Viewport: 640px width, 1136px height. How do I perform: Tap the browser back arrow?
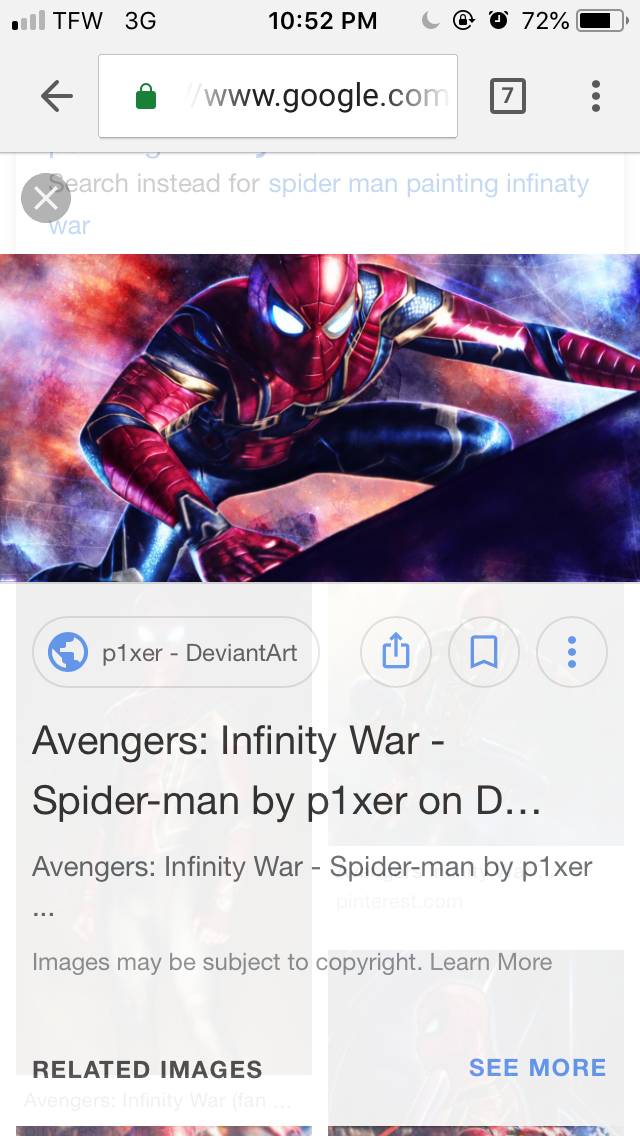click(x=57, y=96)
